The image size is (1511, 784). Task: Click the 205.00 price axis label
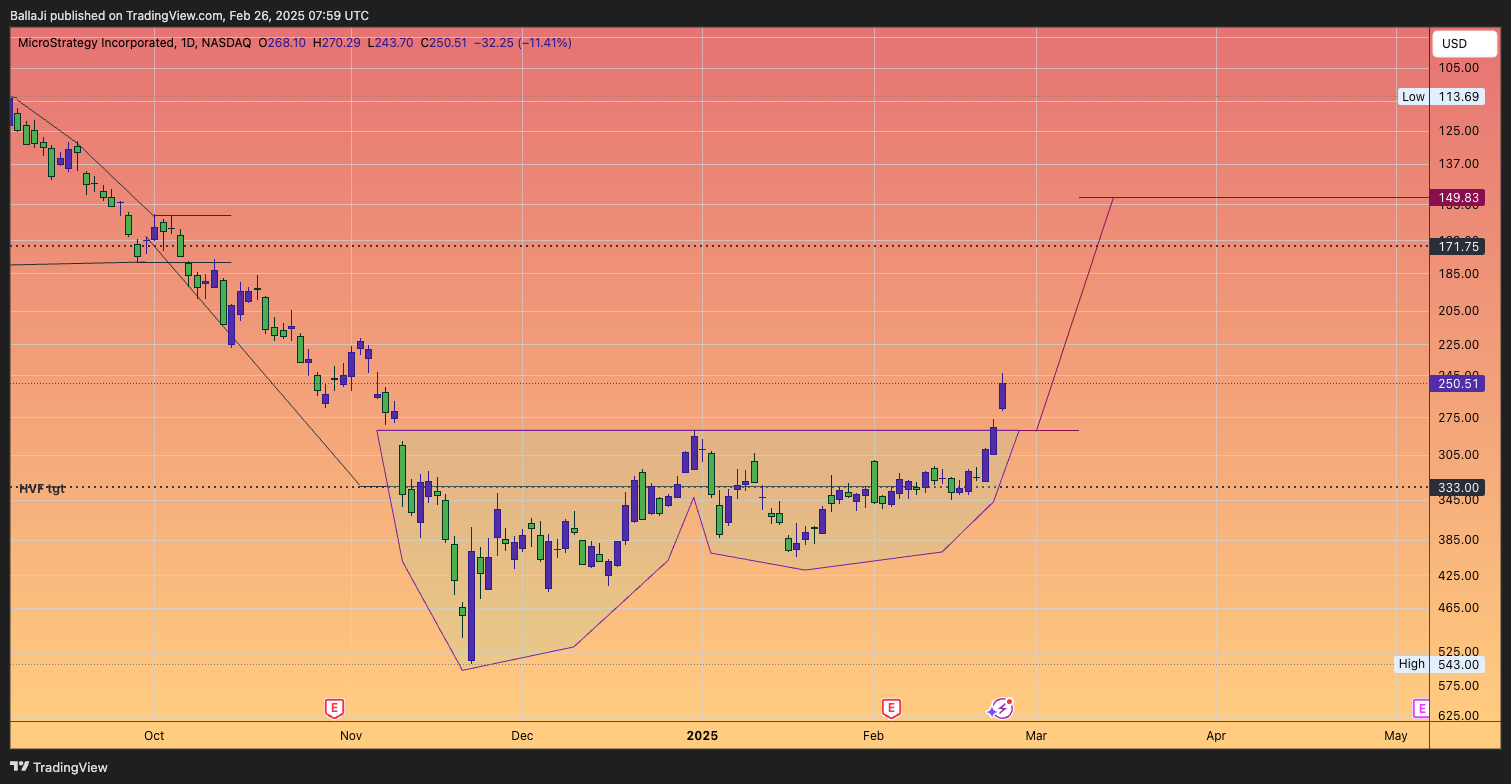click(1458, 311)
